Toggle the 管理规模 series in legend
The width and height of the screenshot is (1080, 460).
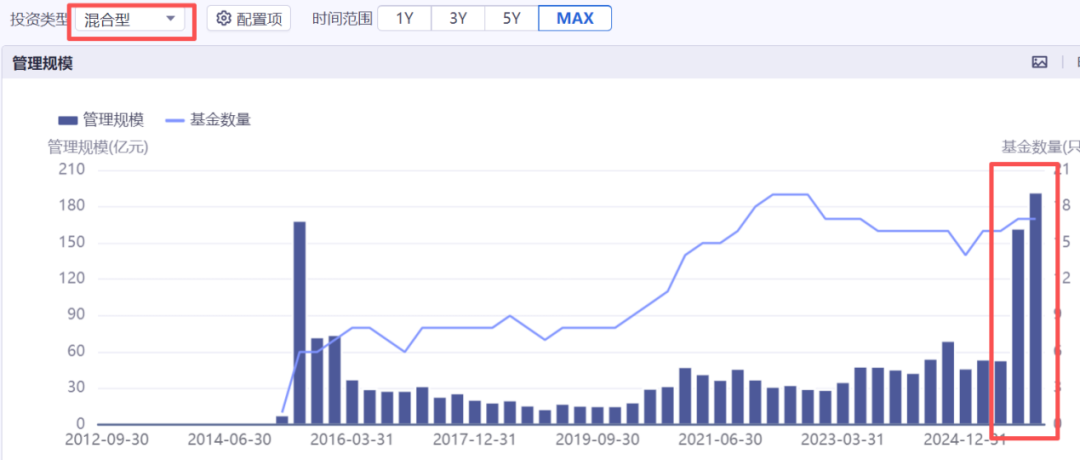[101, 121]
